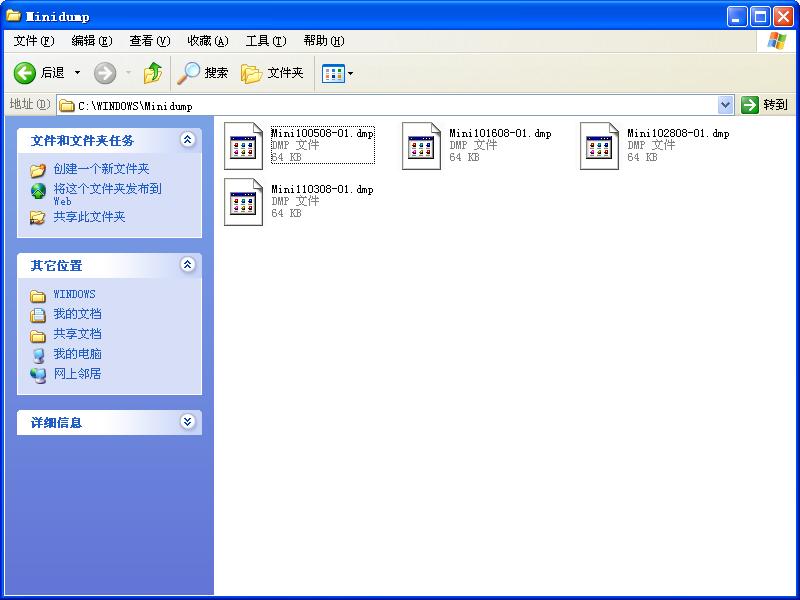The height and width of the screenshot is (600, 800).
Task: Click the address bar path C:\WINDOWS\Minidump
Action: tap(135, 106)
